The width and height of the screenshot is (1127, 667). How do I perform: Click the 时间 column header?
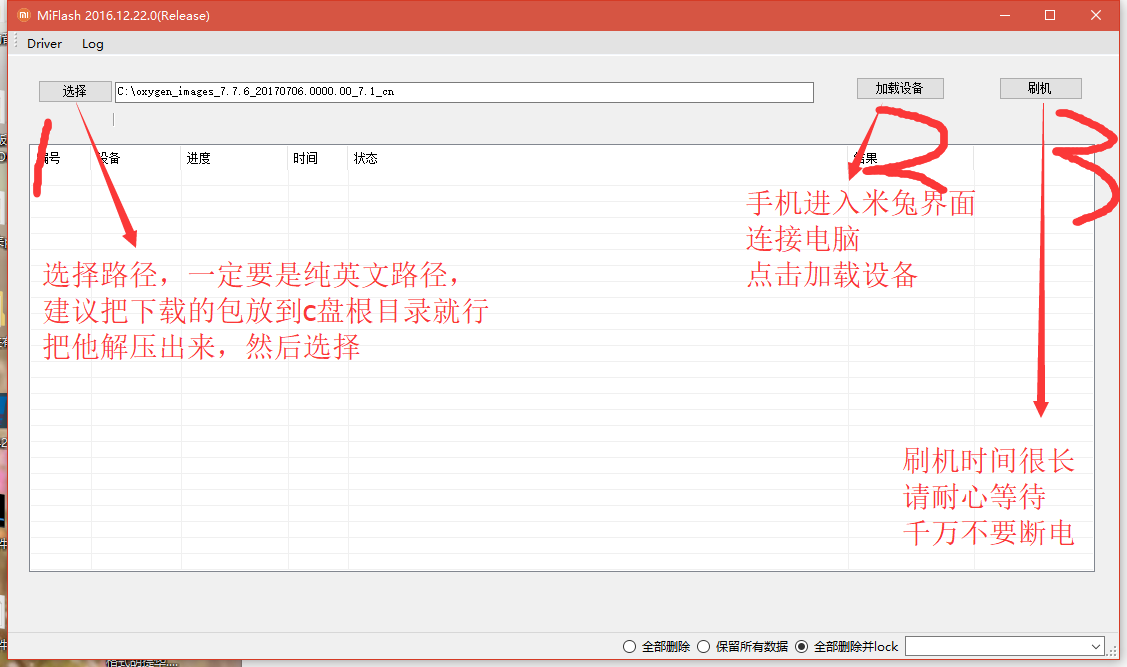tap(318, 158)
